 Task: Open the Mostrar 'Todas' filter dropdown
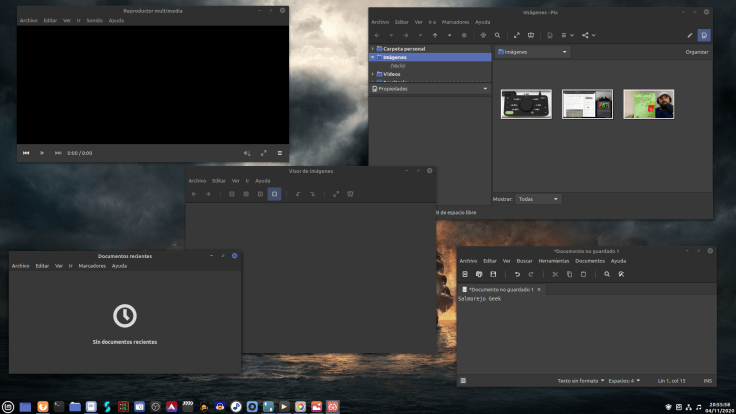click(538, 199)
